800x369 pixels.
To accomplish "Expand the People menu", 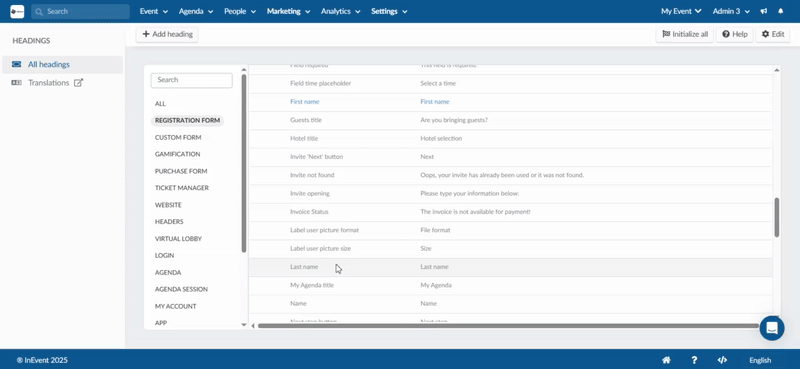I will [240, 11].
